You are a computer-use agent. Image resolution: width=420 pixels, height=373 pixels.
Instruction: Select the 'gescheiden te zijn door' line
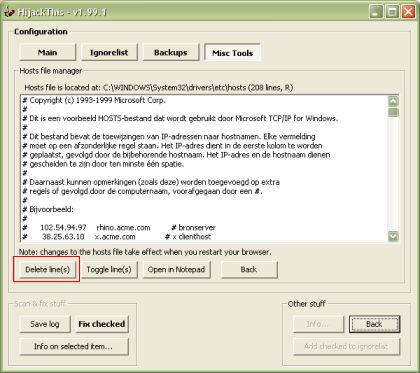(x=204, y=164)
